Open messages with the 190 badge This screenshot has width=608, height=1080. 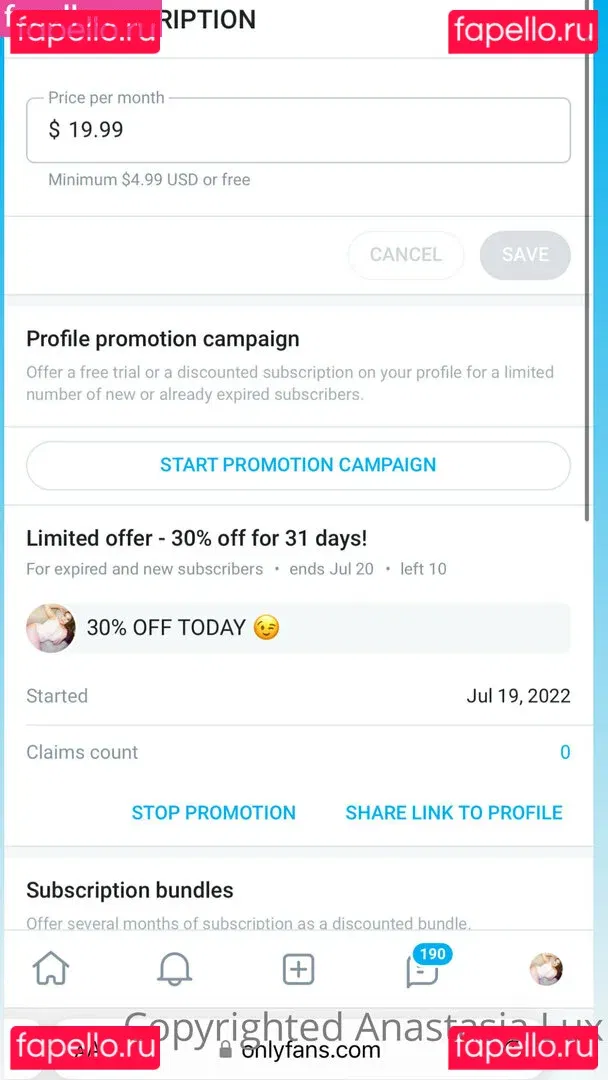[x=423, y=969]
